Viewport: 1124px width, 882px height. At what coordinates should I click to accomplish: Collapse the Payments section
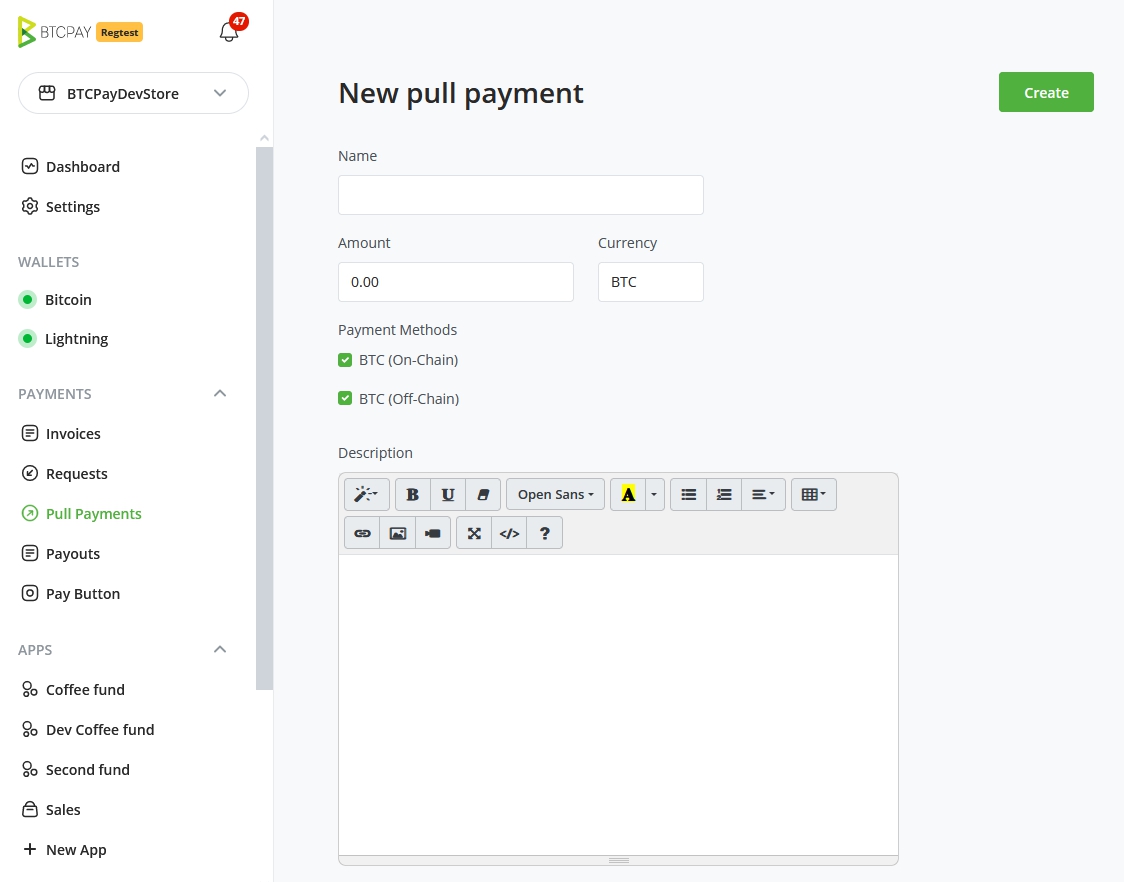220,394
